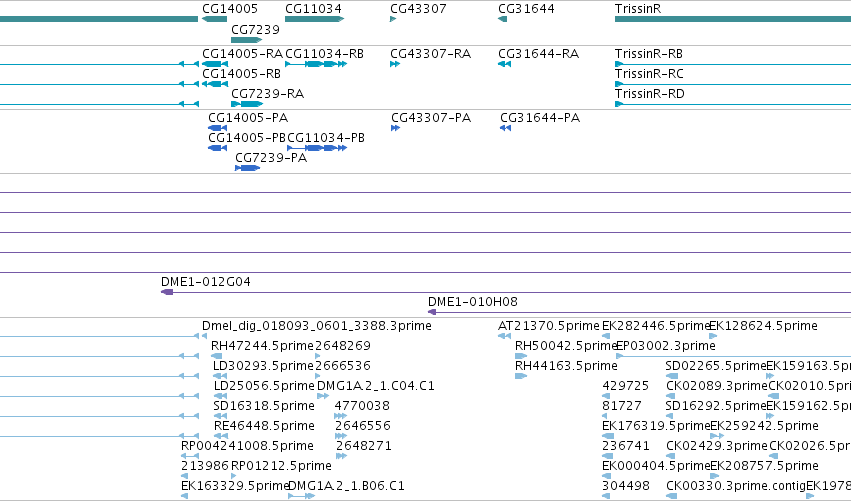Select transcript TrissinR-RB

tap(649, 54)
